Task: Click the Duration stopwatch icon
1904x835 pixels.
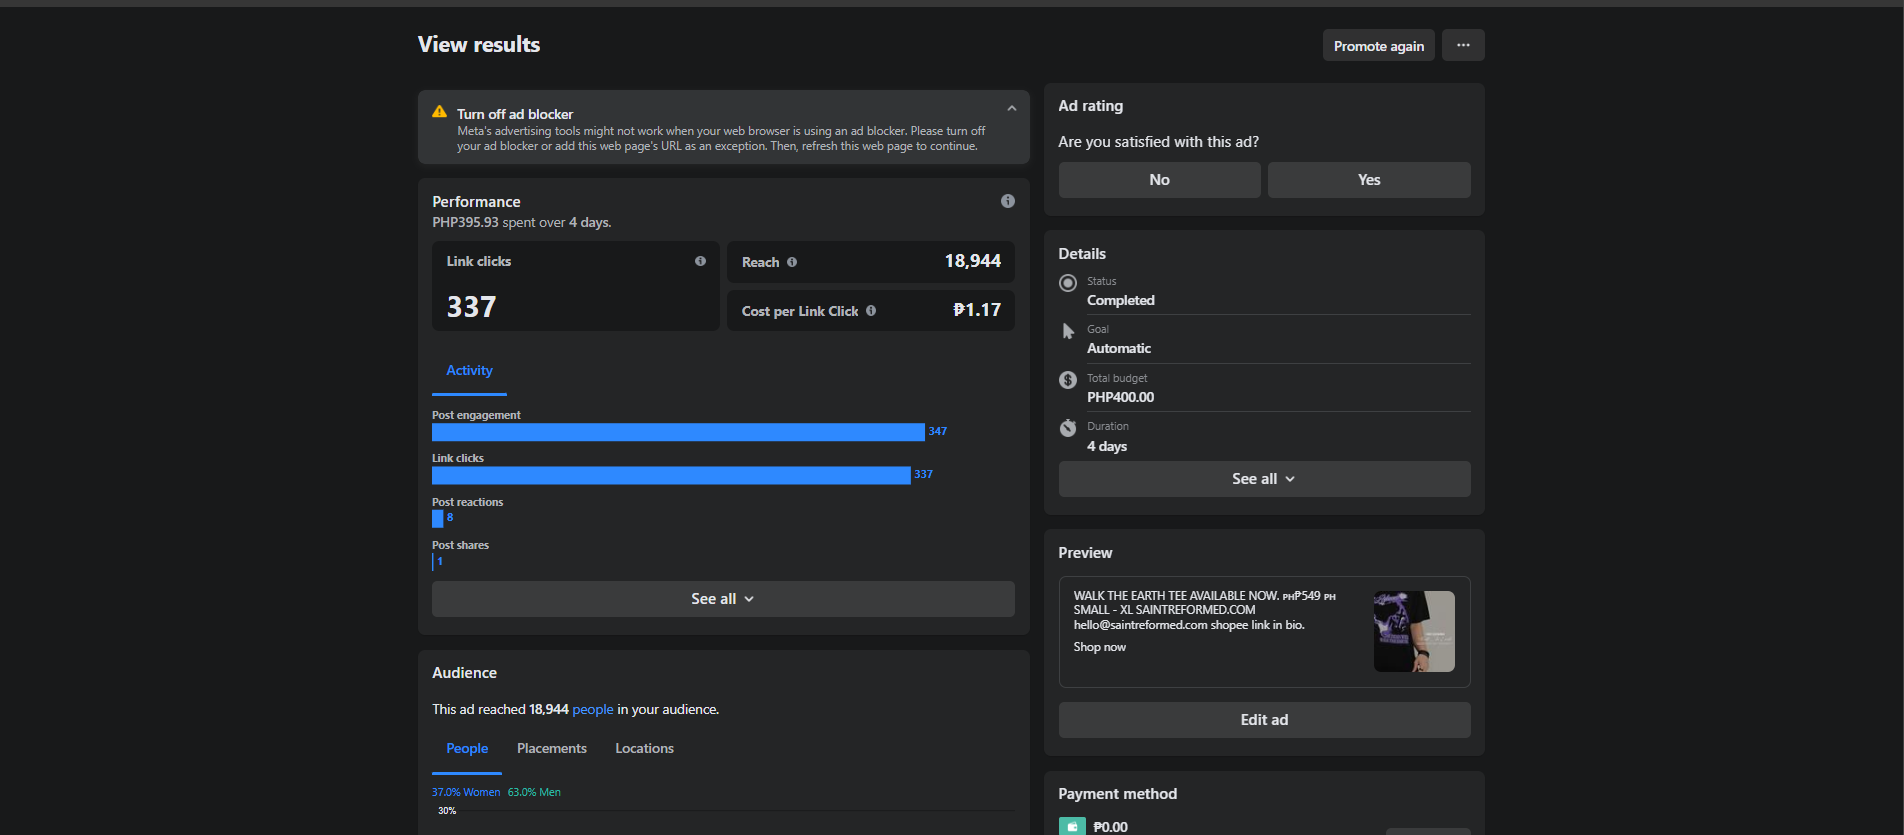Action: [1068, 428]
